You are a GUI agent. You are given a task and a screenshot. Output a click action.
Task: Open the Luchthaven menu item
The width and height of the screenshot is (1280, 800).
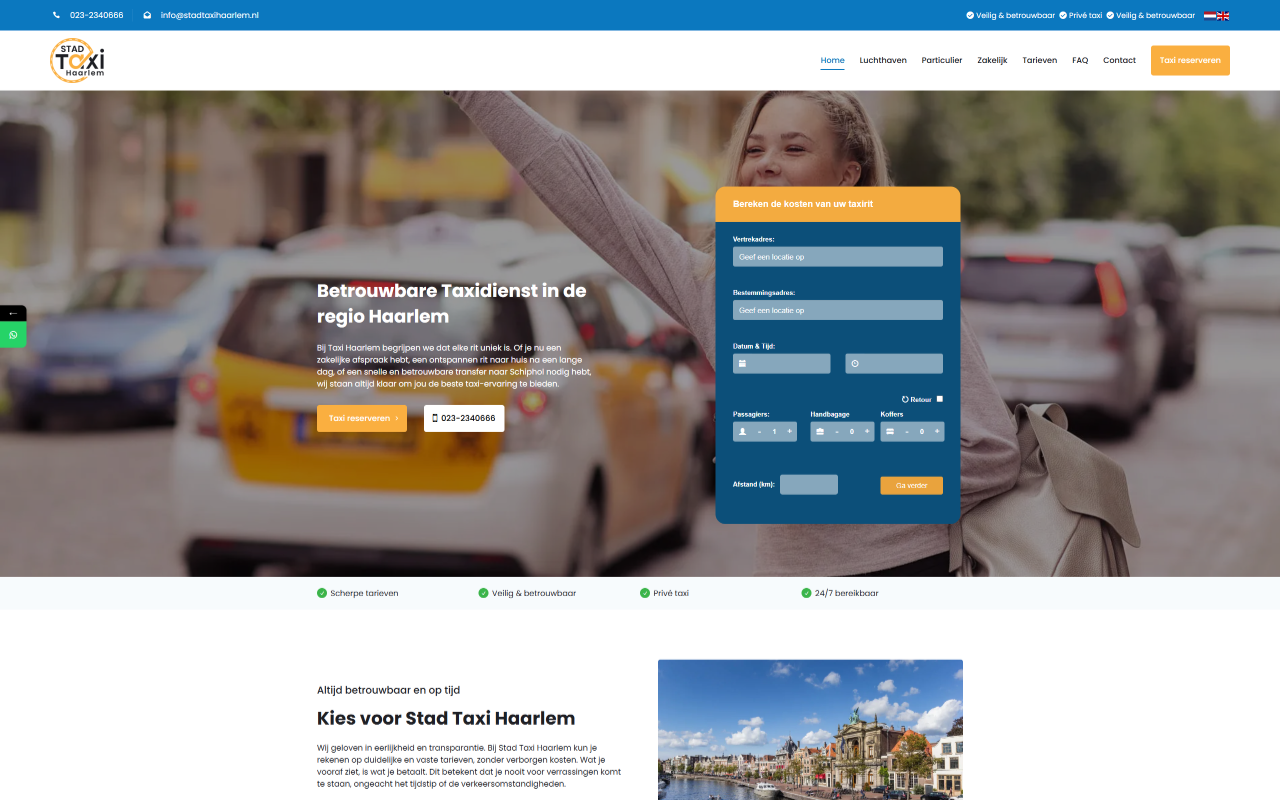pos(883,60)
